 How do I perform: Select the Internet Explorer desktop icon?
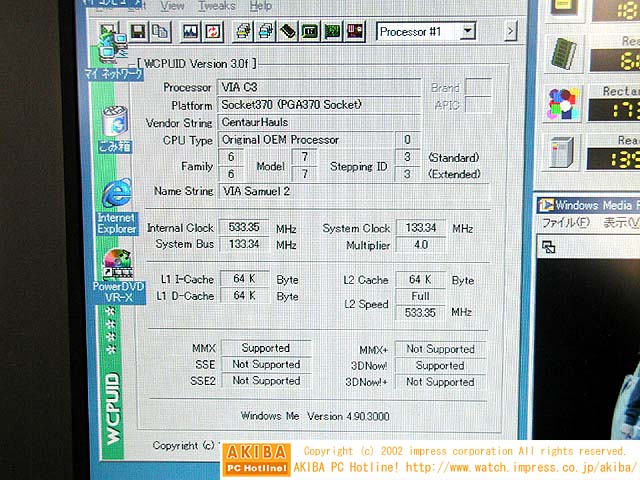[x=116, y=206]
